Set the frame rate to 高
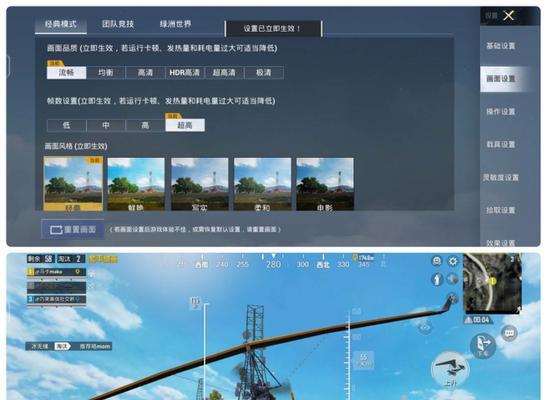 pos(145,125)
